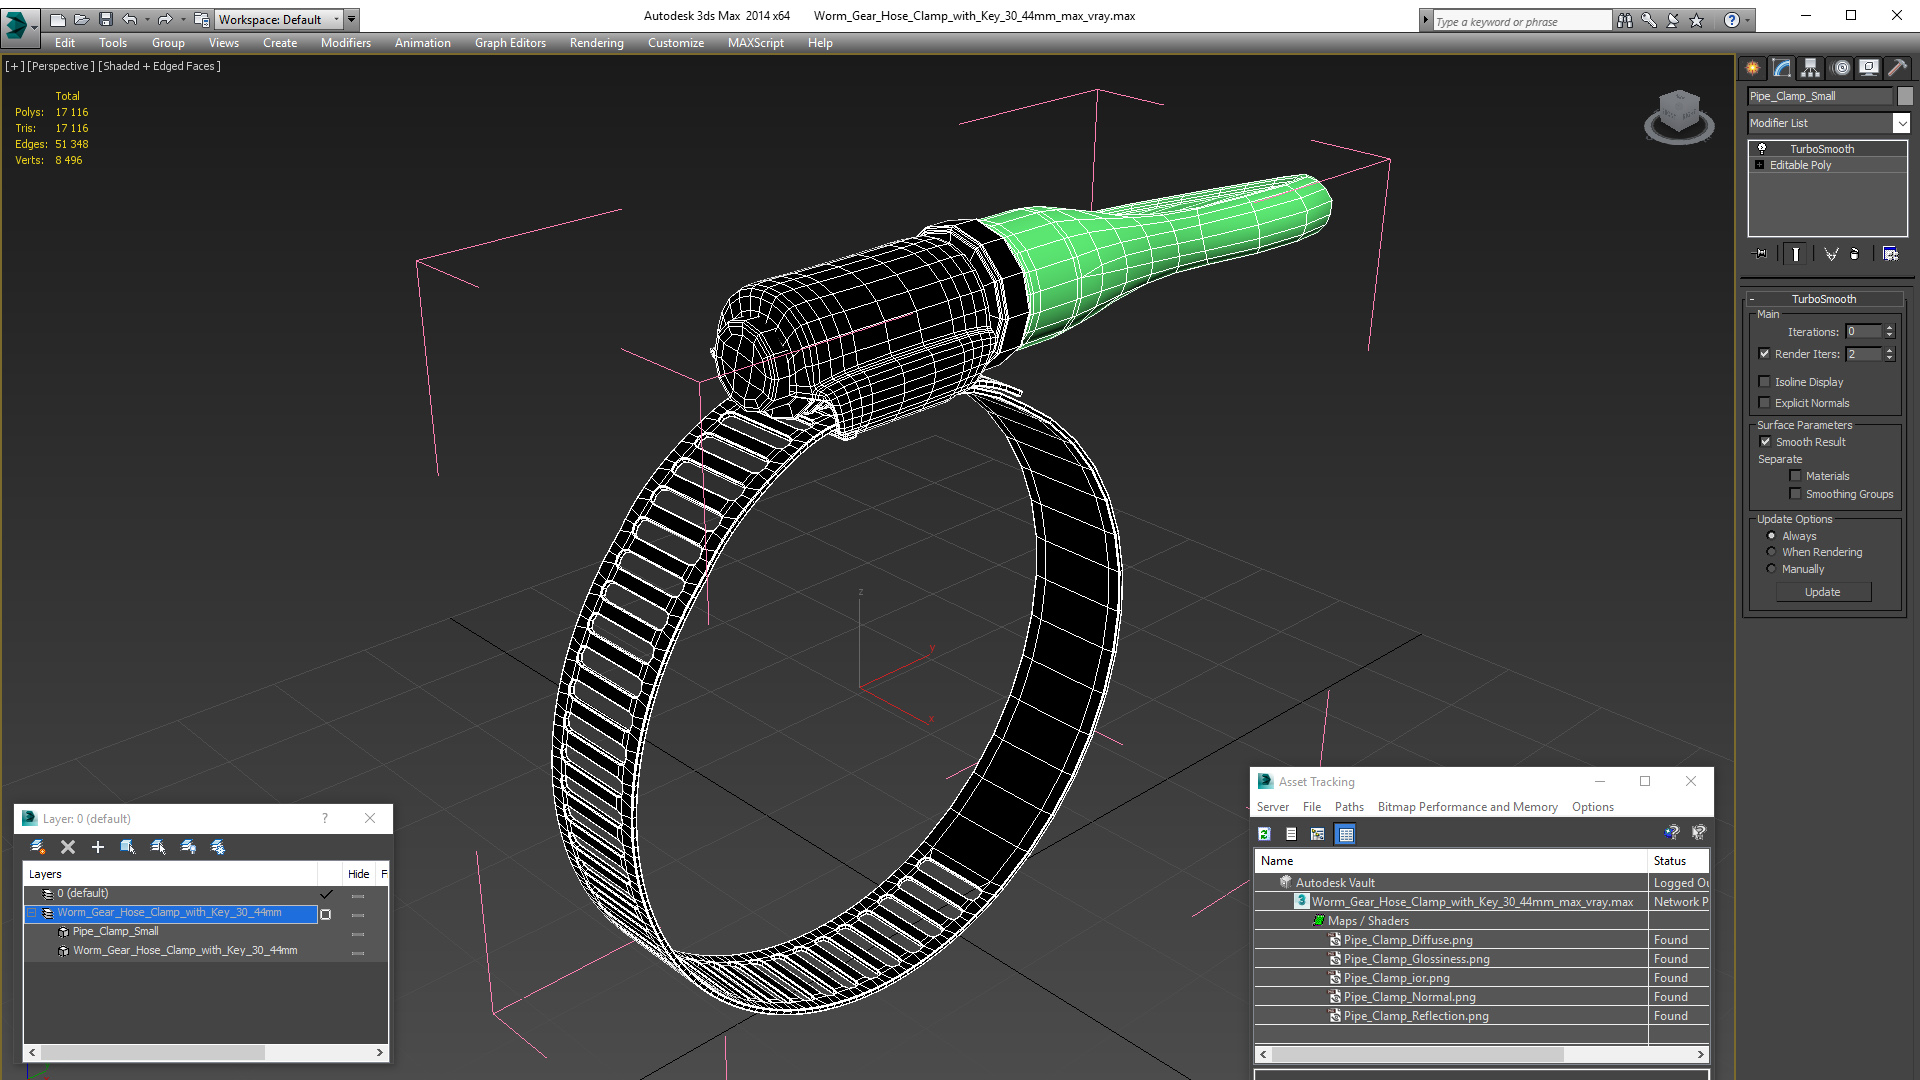Click Create New Layer icon in Layer dialog
Image resolution: width=1920 pixels, height=1080 pixels.
pos(38,847)
